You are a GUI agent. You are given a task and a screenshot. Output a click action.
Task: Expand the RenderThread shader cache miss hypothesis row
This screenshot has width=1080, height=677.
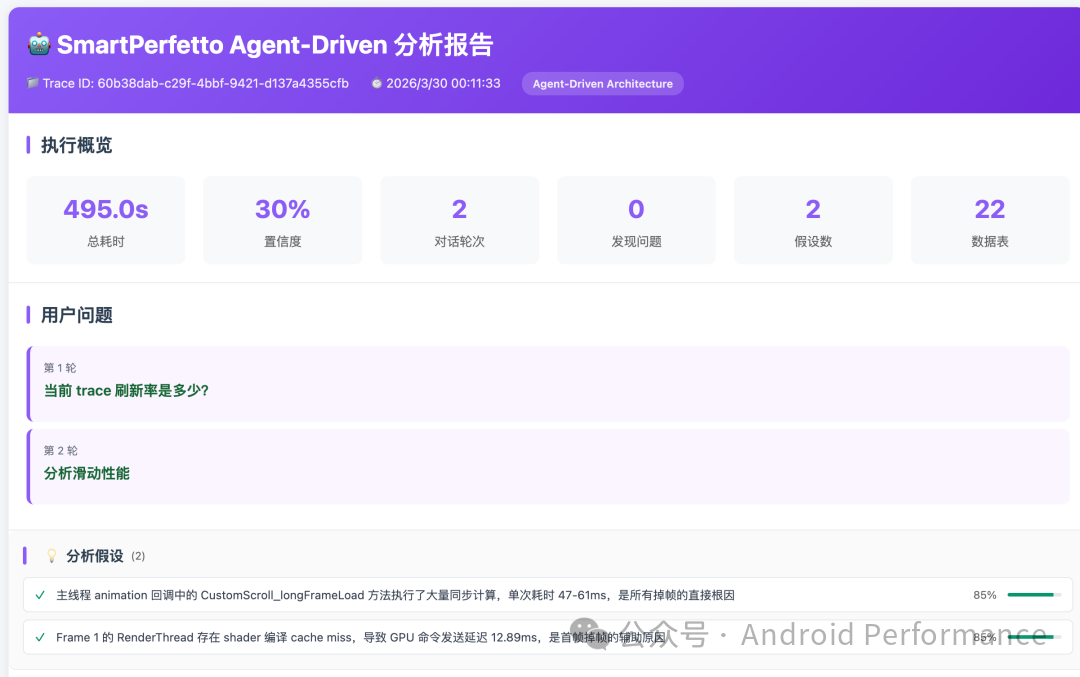pos(548,638)
